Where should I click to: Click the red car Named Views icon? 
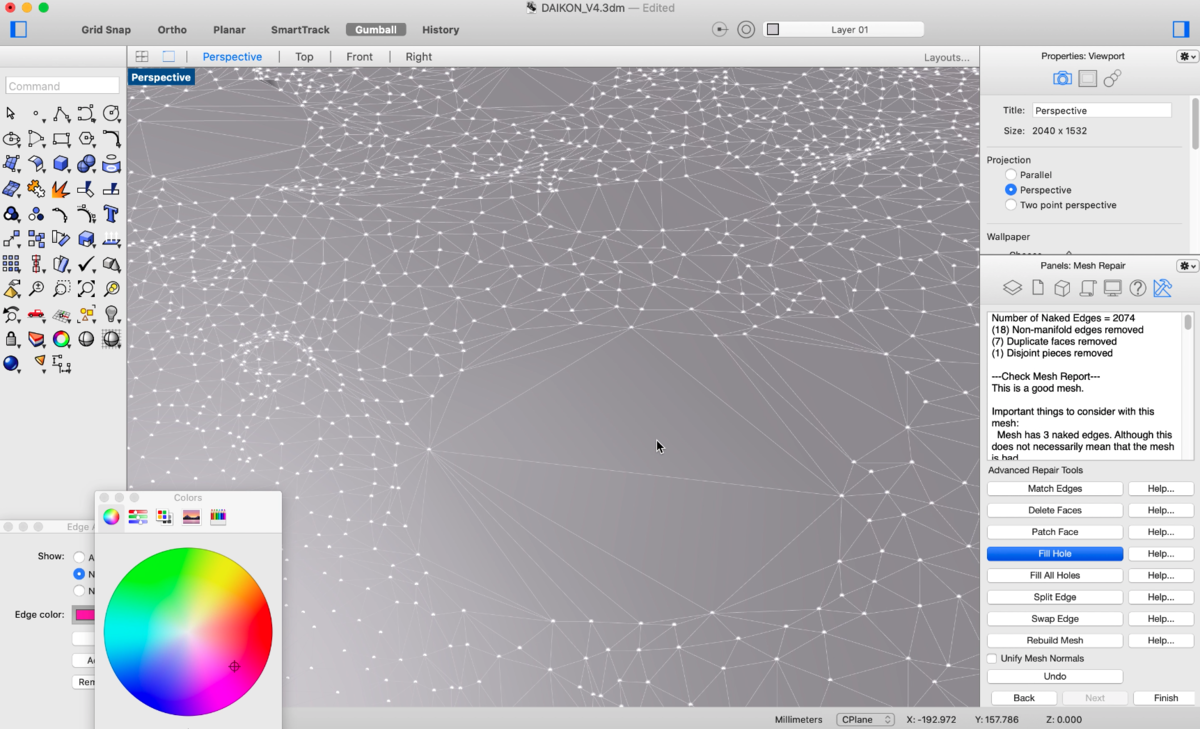click(x=36, y=314)
